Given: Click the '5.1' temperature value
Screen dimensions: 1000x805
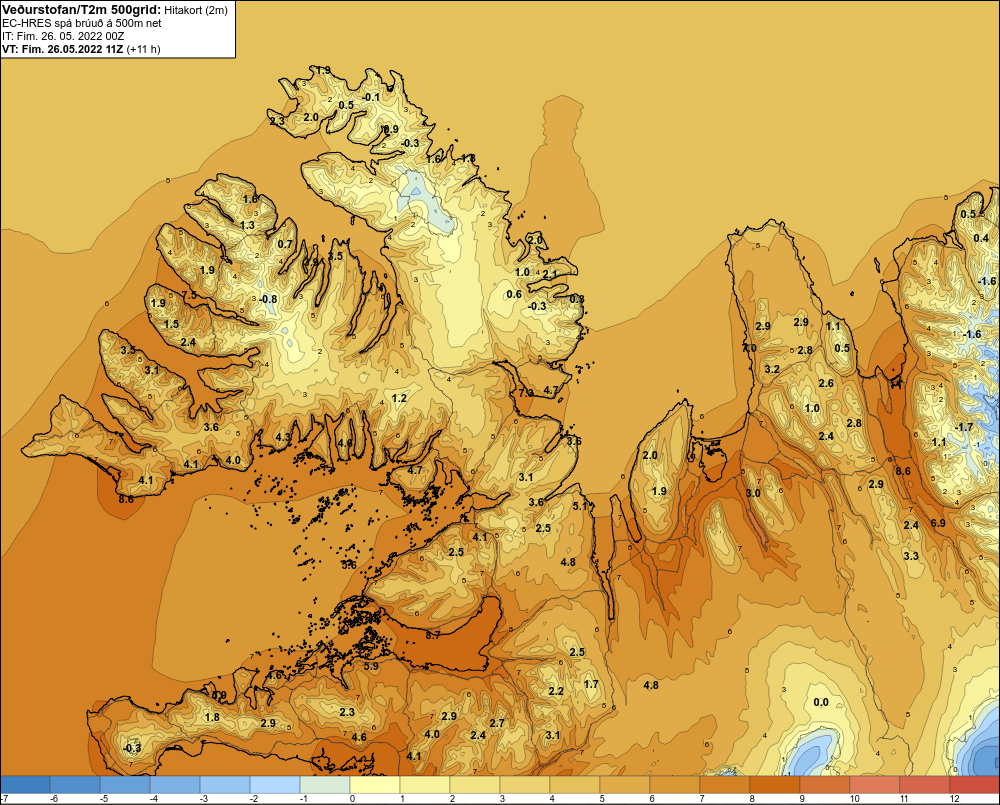Looking at the screenshot, I should pyautogui.click(x=580, y=506).
